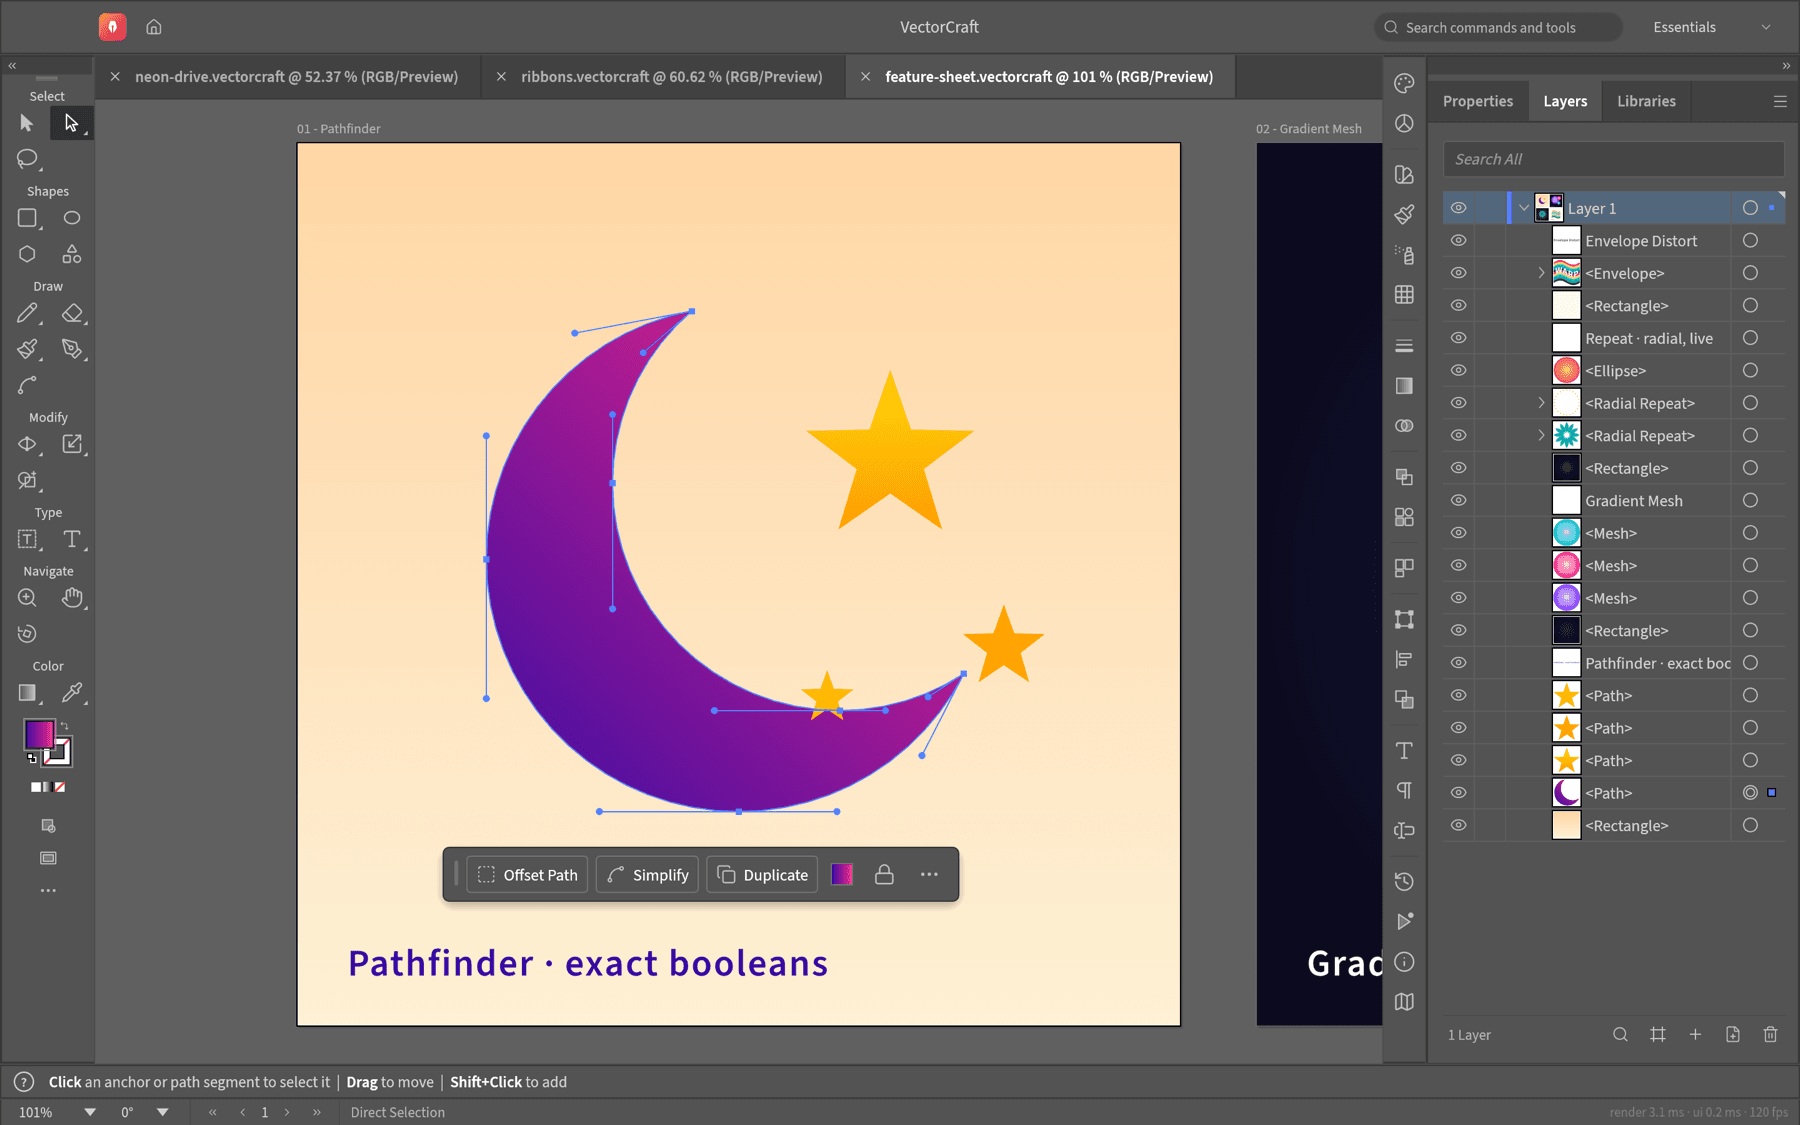Select the Zoom tool
Screen dimensions: 1800x1125
[27, 598]
